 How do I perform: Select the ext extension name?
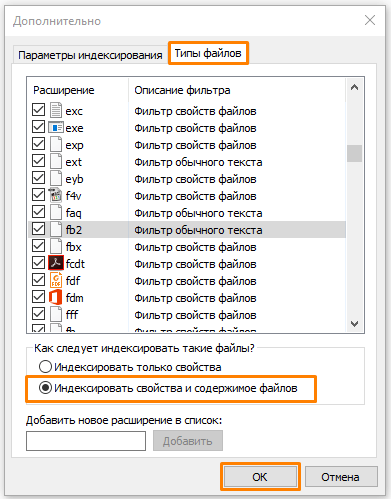tap(74, 162)
